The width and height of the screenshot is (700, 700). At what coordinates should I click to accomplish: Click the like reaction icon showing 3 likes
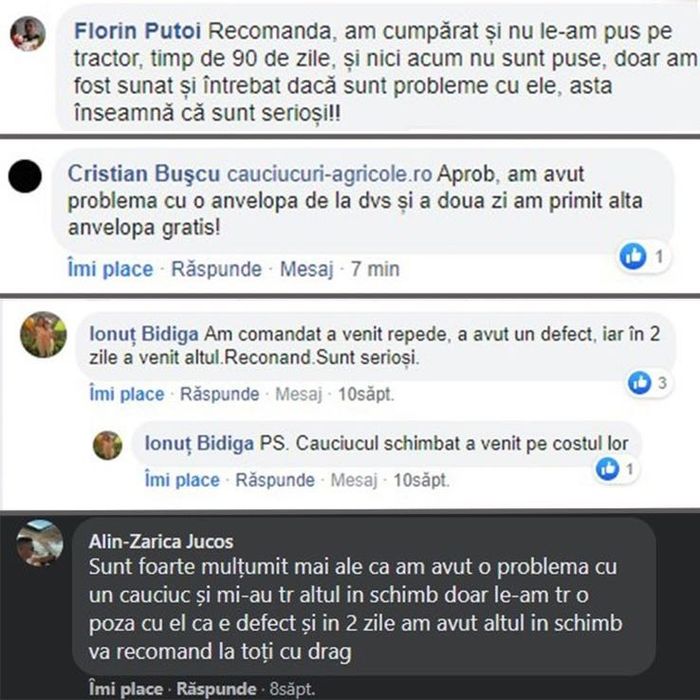coord(639,382)
